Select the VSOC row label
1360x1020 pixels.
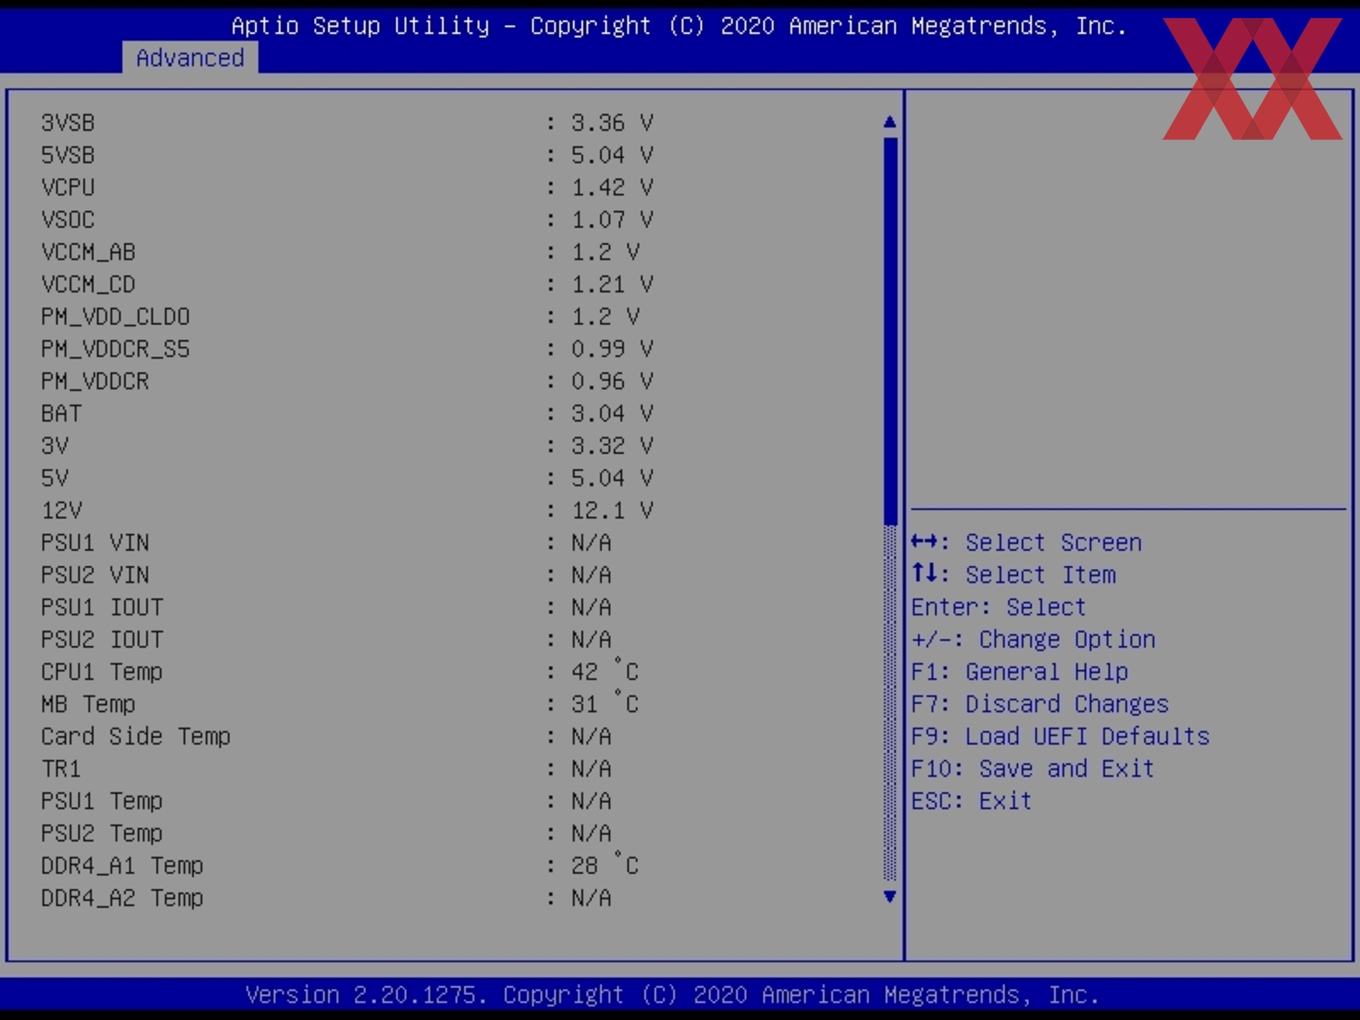point(68,219)
